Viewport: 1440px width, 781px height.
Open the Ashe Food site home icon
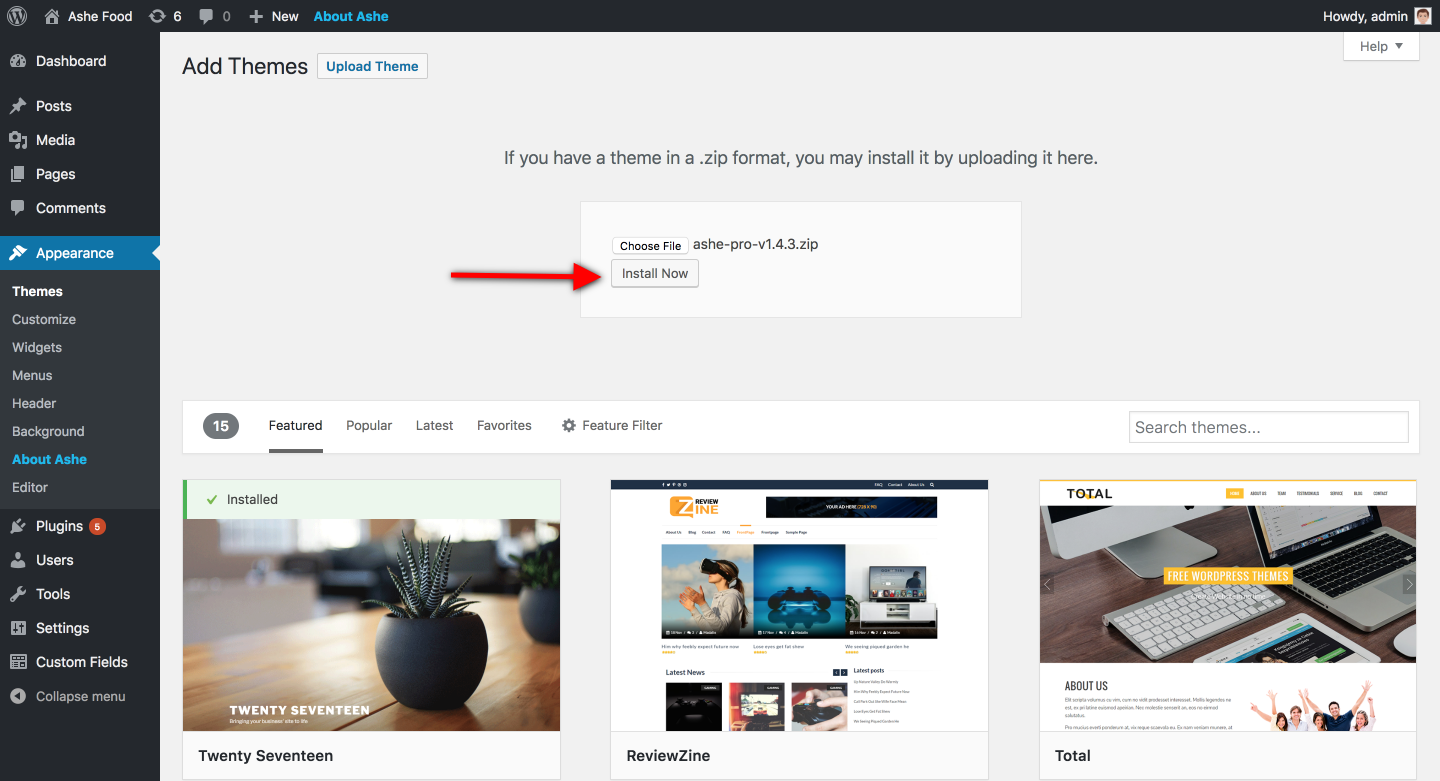click(x=52, y=16)
